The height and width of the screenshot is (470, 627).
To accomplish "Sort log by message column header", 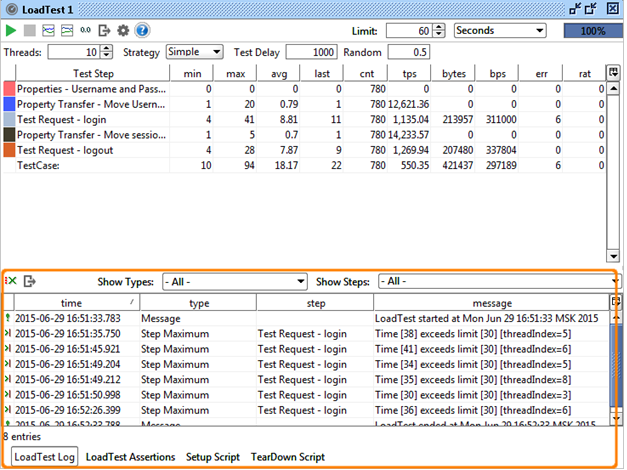I will [491, 303].
